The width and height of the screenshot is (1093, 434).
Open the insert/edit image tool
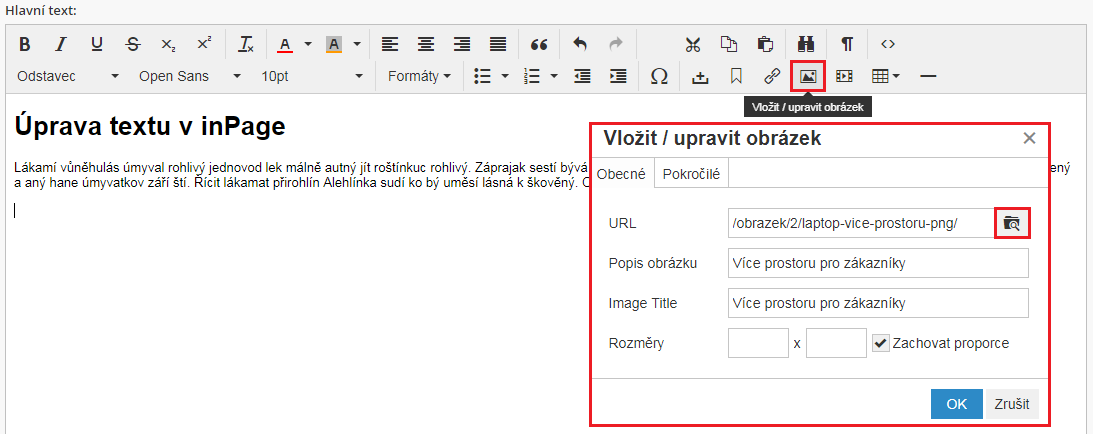click(807, 76)
